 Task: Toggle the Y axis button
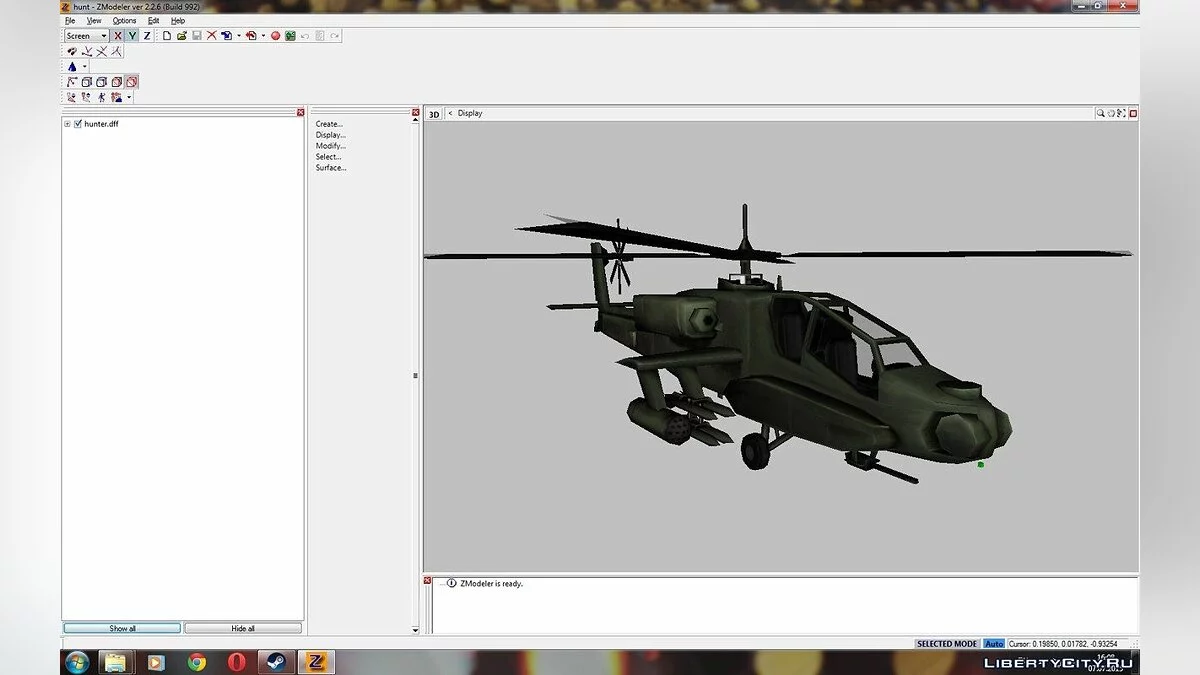coord(132,36)
